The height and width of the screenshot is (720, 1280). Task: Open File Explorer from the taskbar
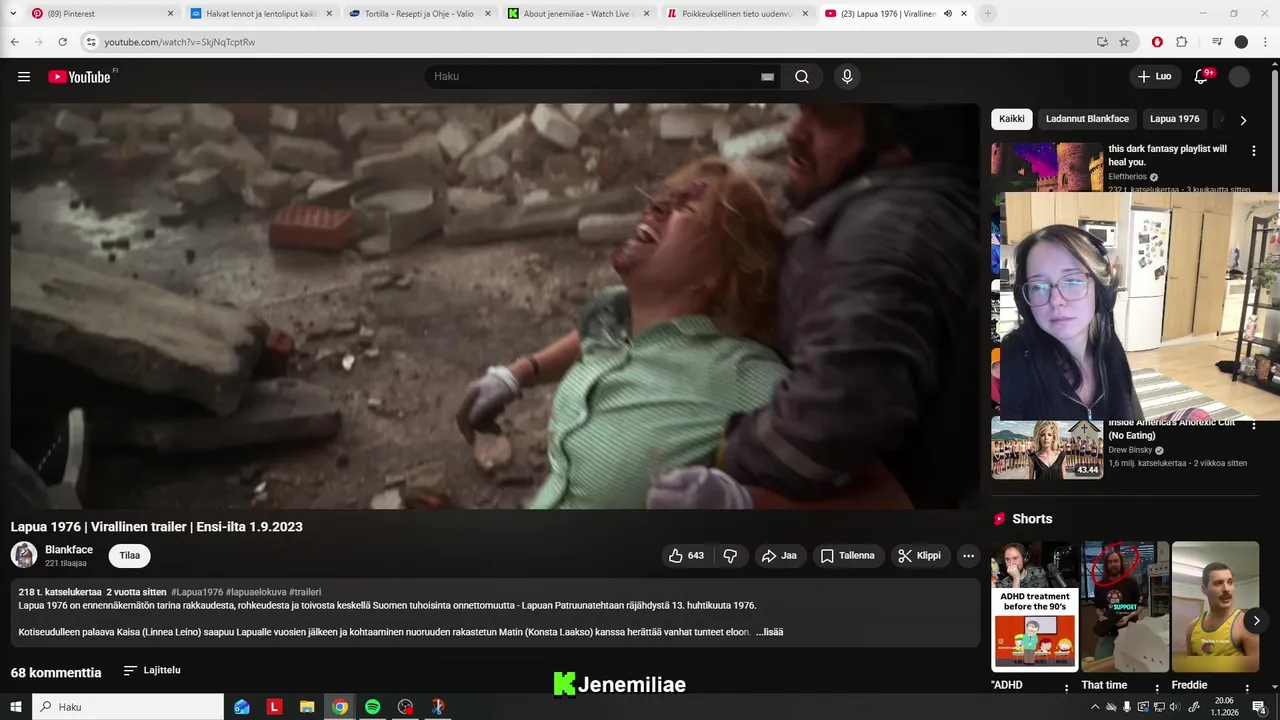point(307,707)
